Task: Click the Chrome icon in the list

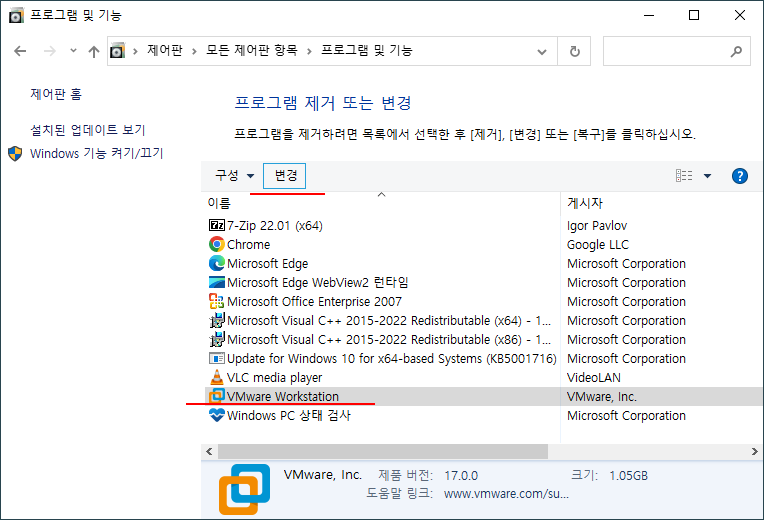Action: point(217,244)
